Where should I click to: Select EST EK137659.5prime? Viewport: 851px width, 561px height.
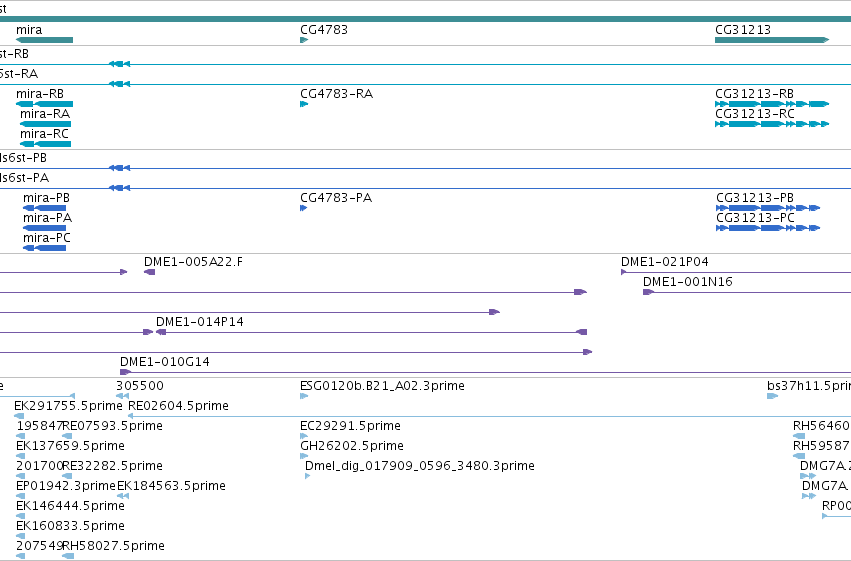(21, 456)
